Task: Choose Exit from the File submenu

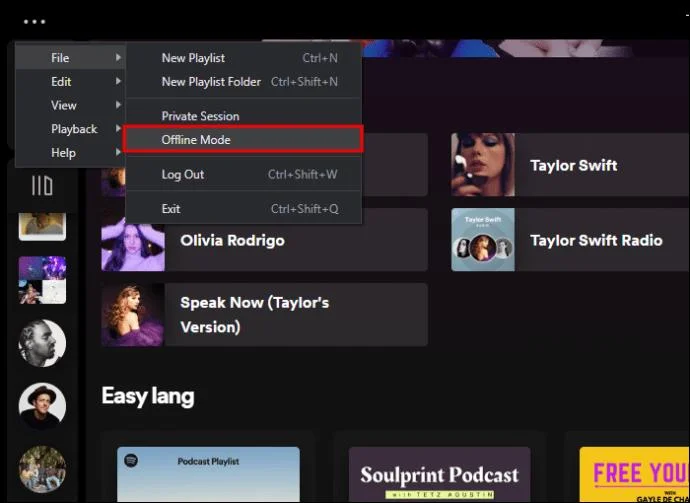Action: [244, 209]
